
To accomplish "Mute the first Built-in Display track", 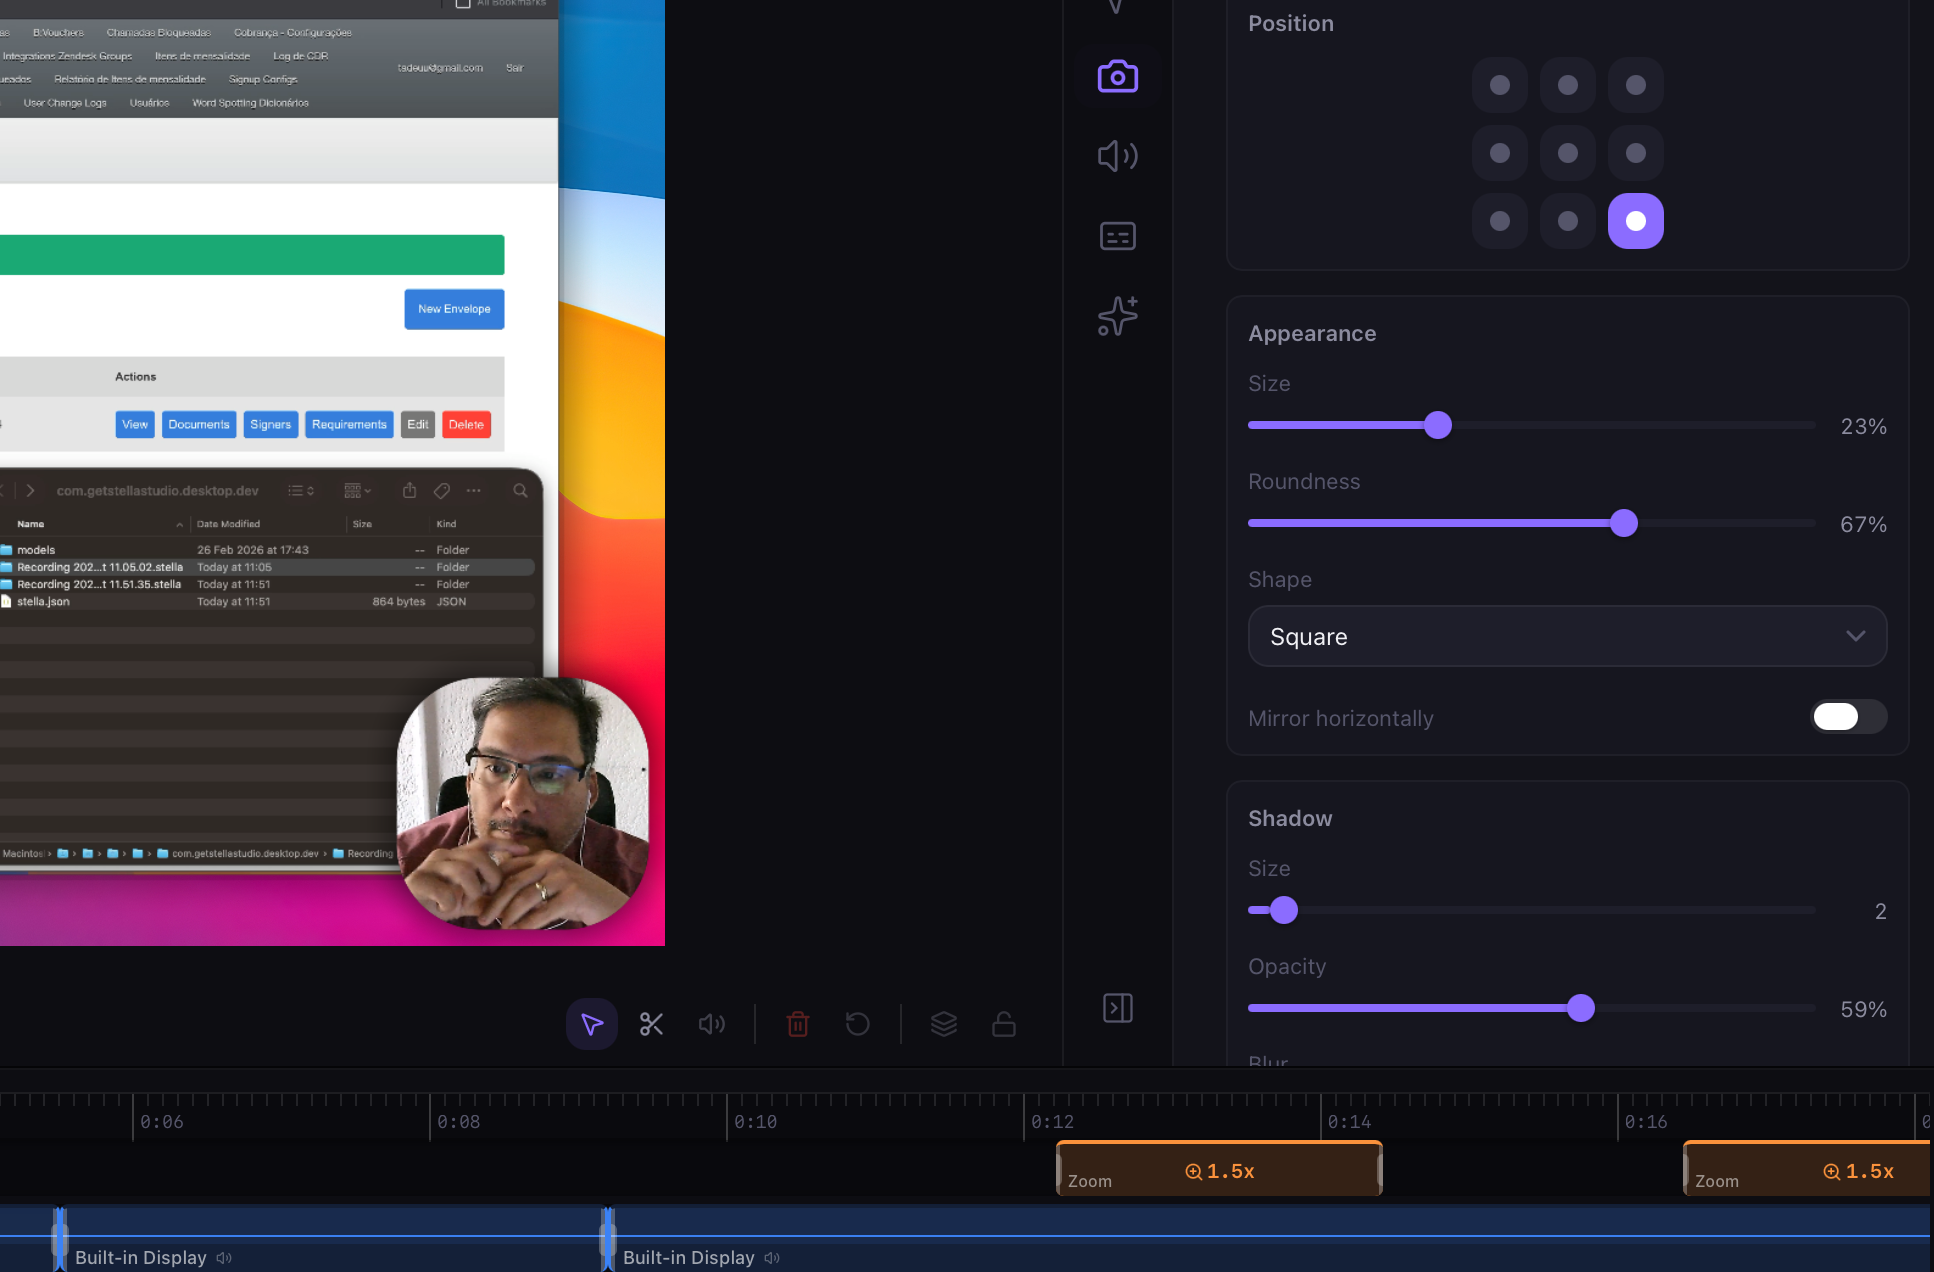I will point(224,1258).
